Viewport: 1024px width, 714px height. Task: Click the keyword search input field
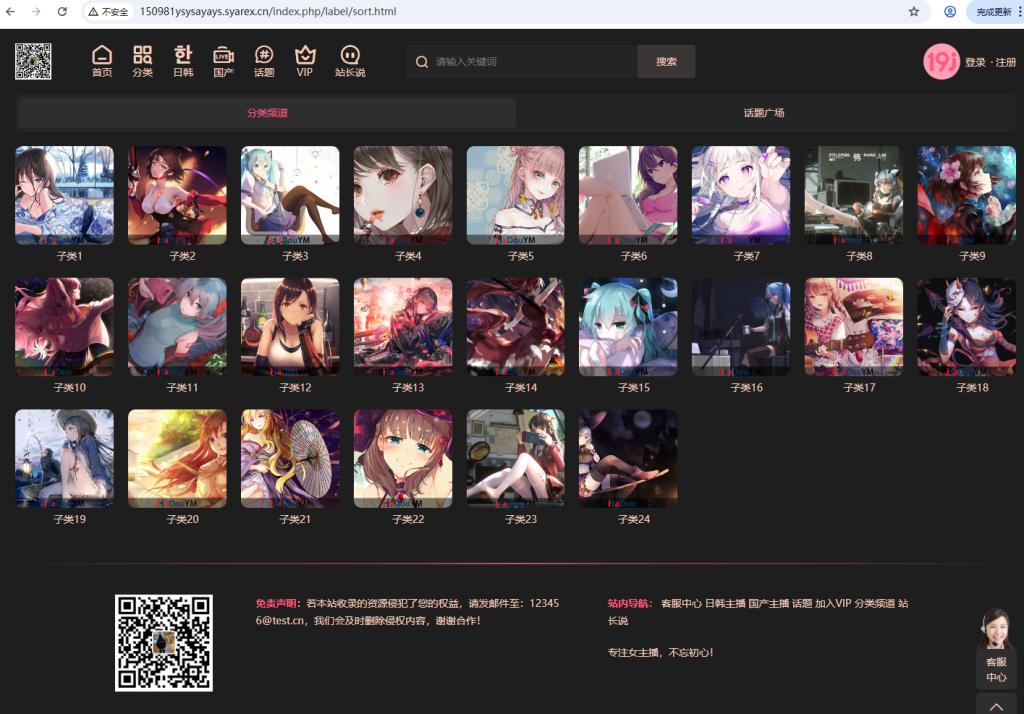tap(521, 61)
